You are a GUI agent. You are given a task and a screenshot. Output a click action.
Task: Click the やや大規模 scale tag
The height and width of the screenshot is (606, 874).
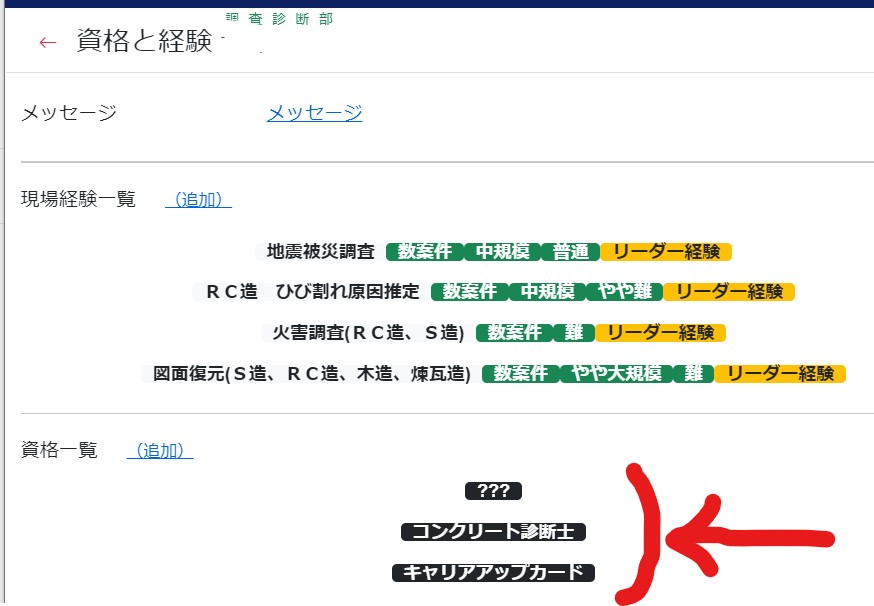point(616,374)
